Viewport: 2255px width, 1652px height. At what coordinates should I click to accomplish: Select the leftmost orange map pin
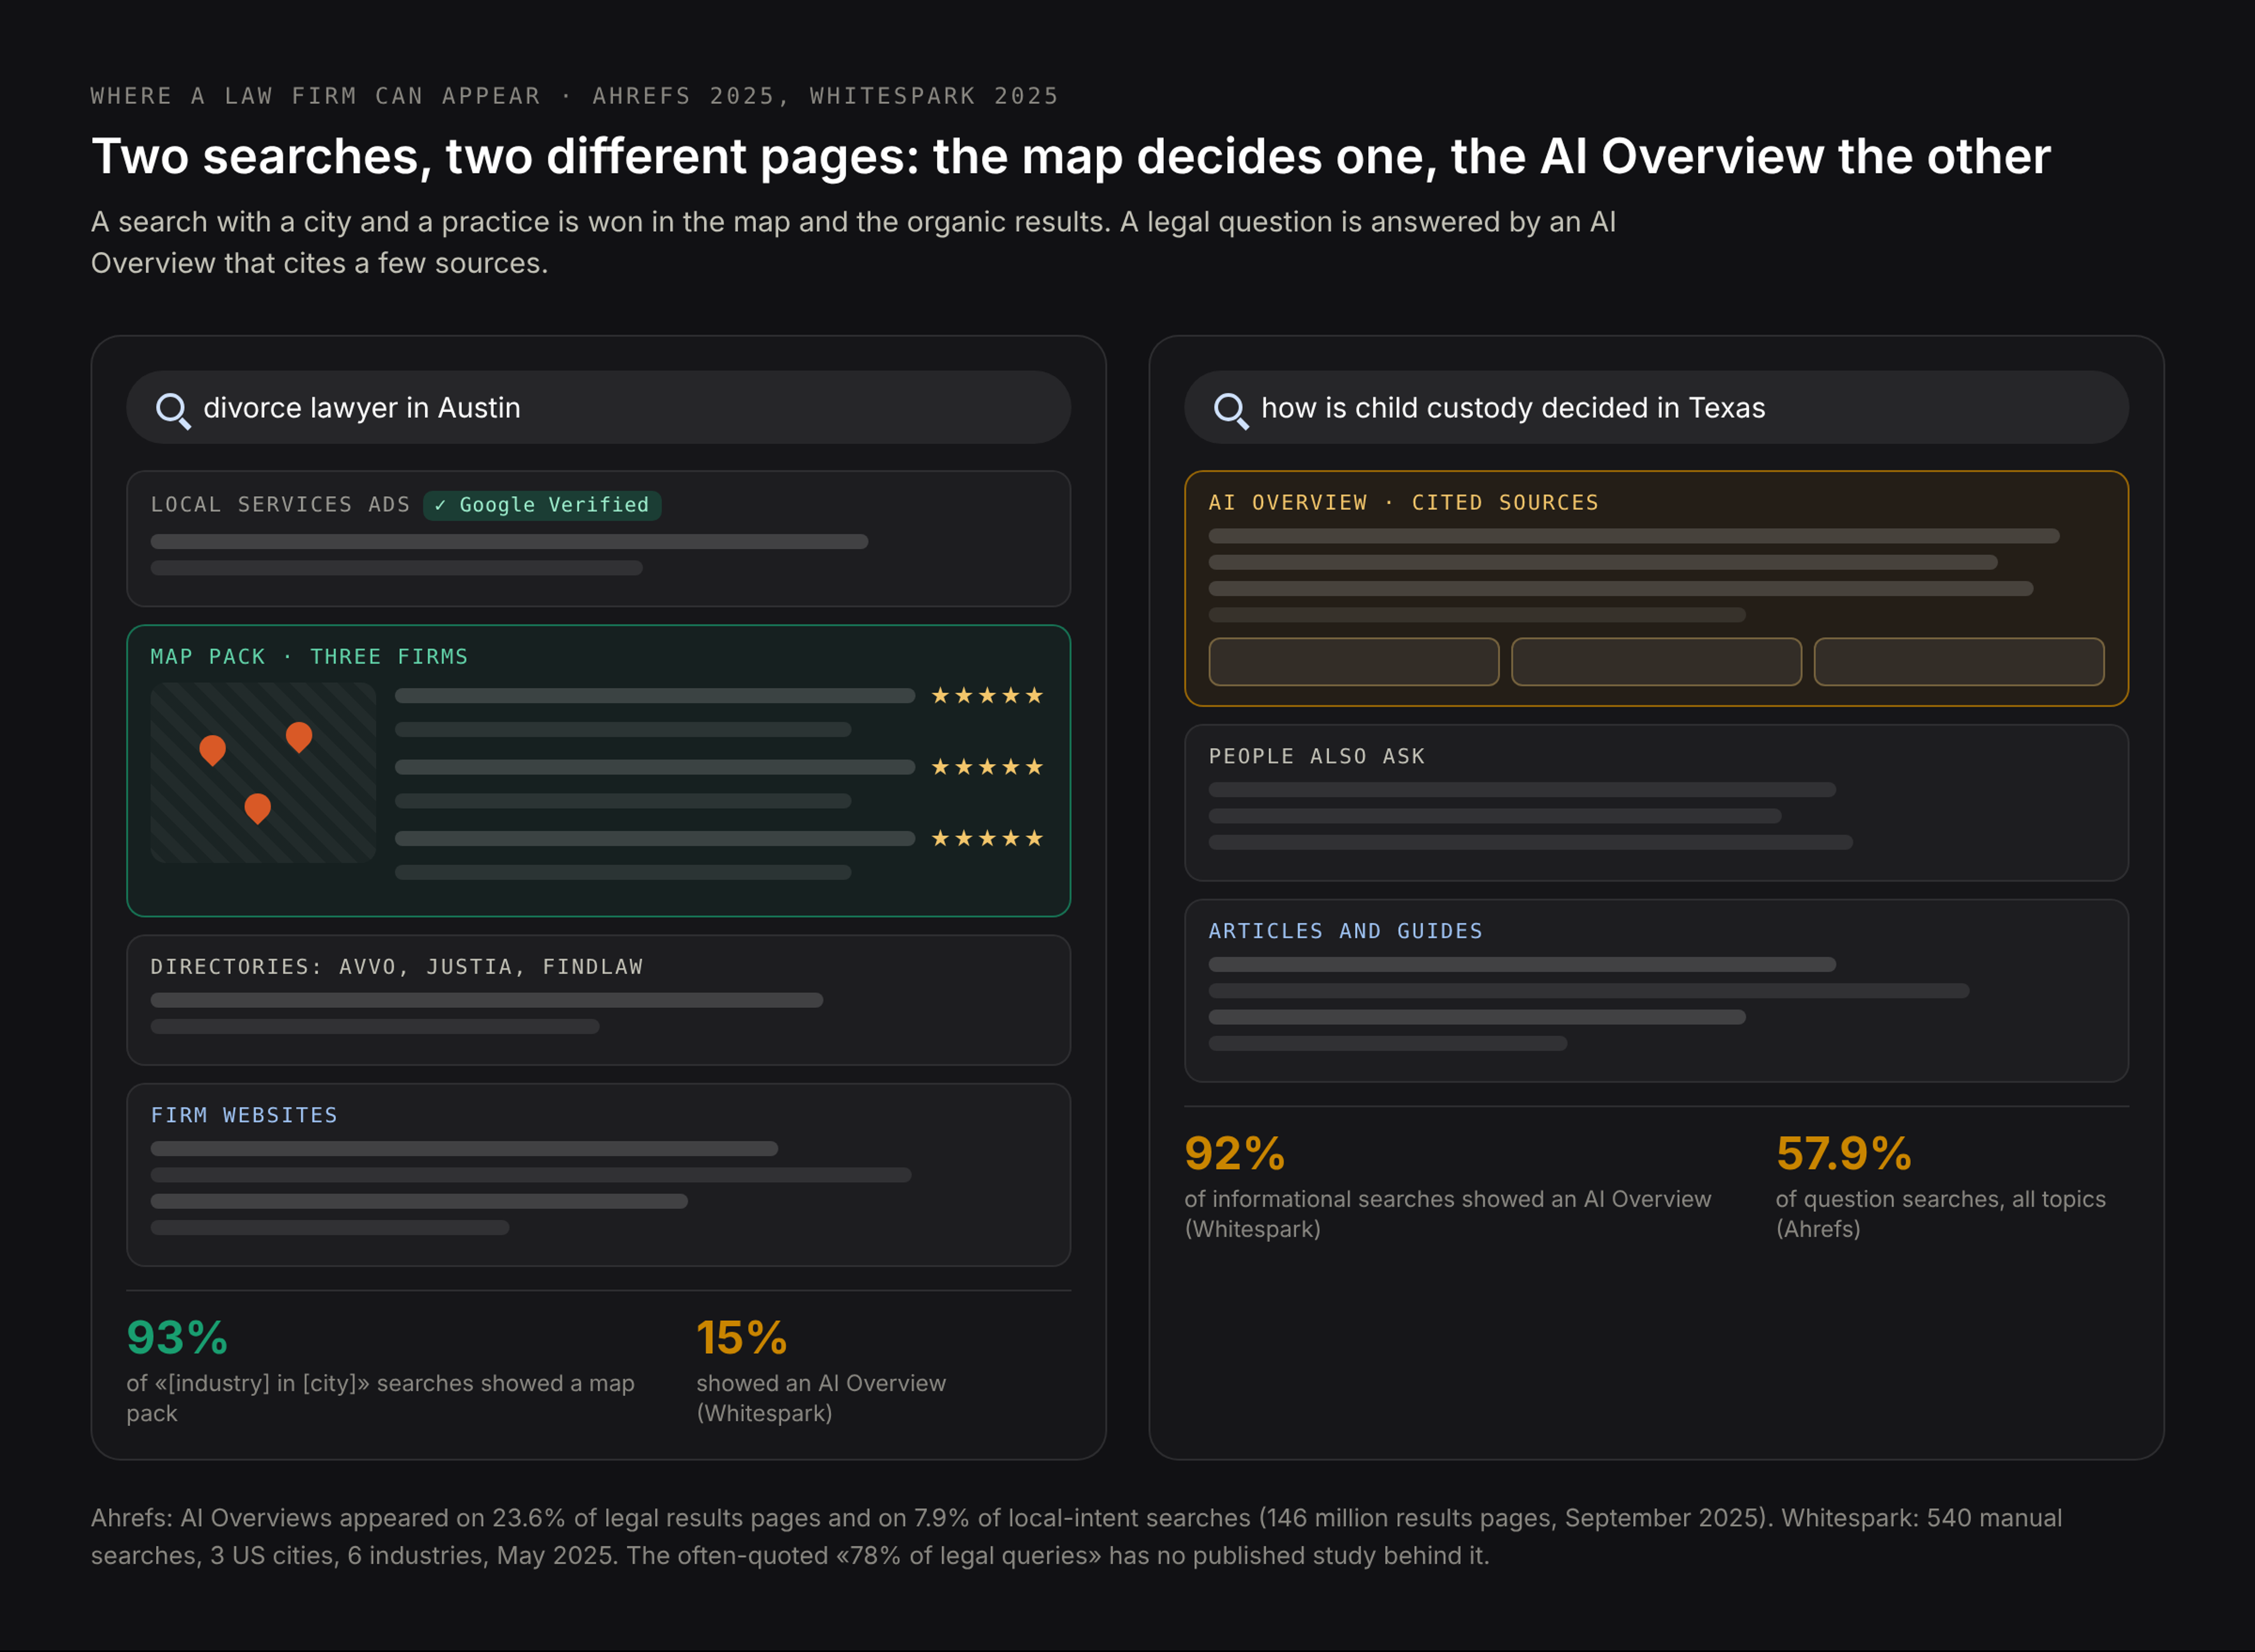(212, 750)
